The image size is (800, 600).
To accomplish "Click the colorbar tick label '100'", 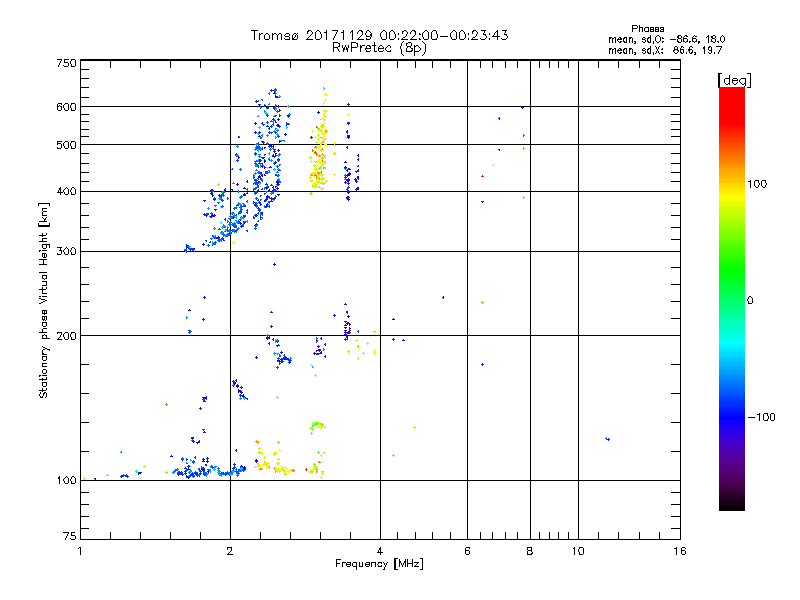I will tap(757, 184).
